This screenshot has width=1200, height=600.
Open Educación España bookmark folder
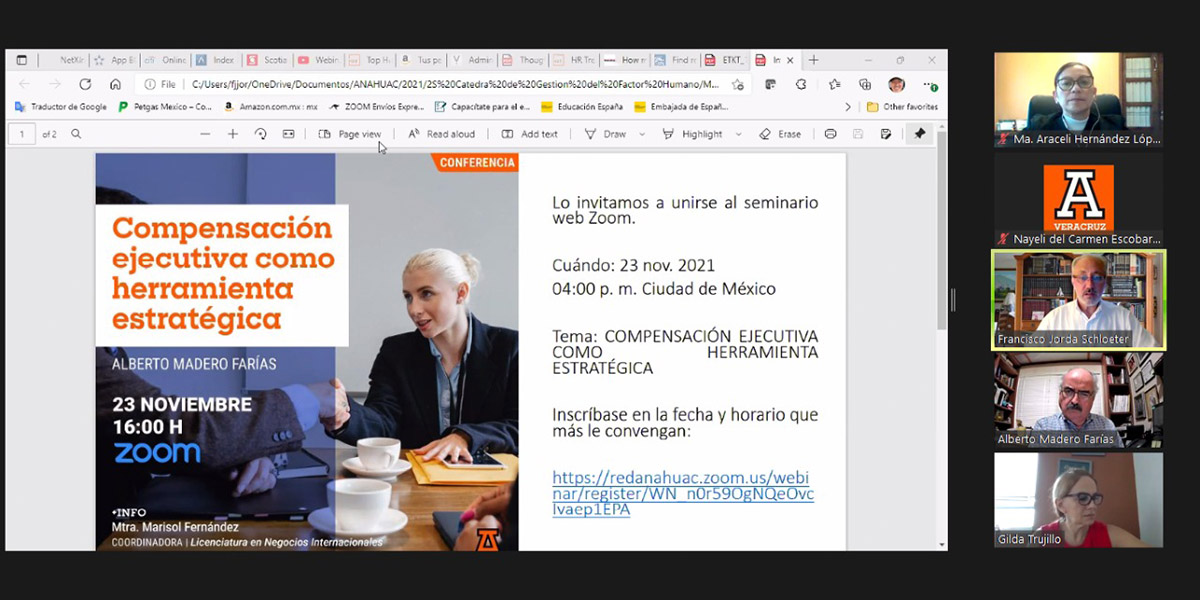coord(581,107)
